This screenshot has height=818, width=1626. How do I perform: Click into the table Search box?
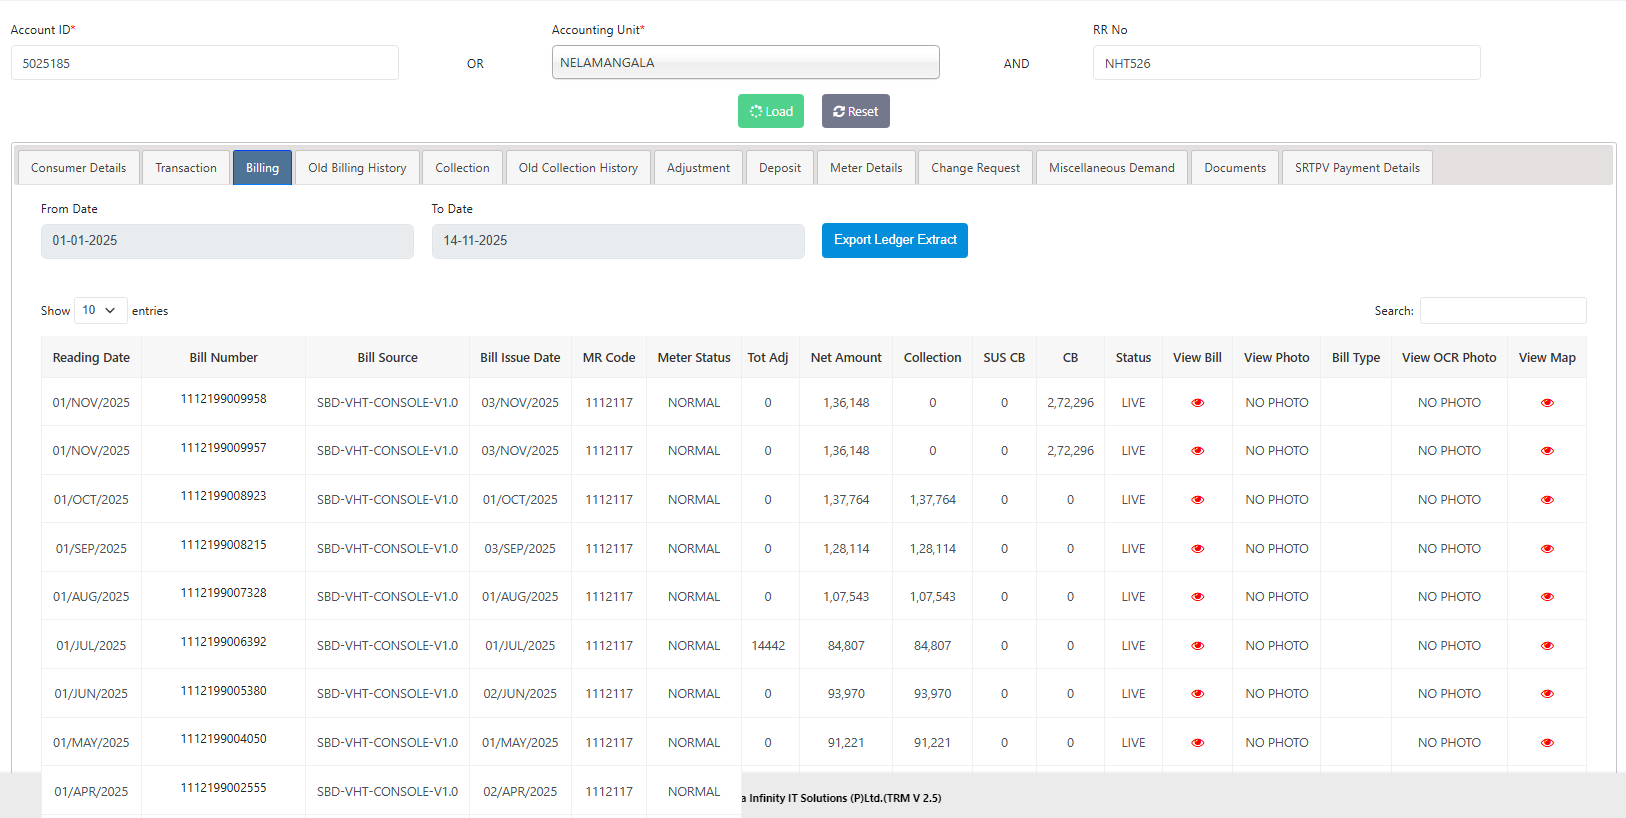pyautogui.click(x=1502, y=311)
